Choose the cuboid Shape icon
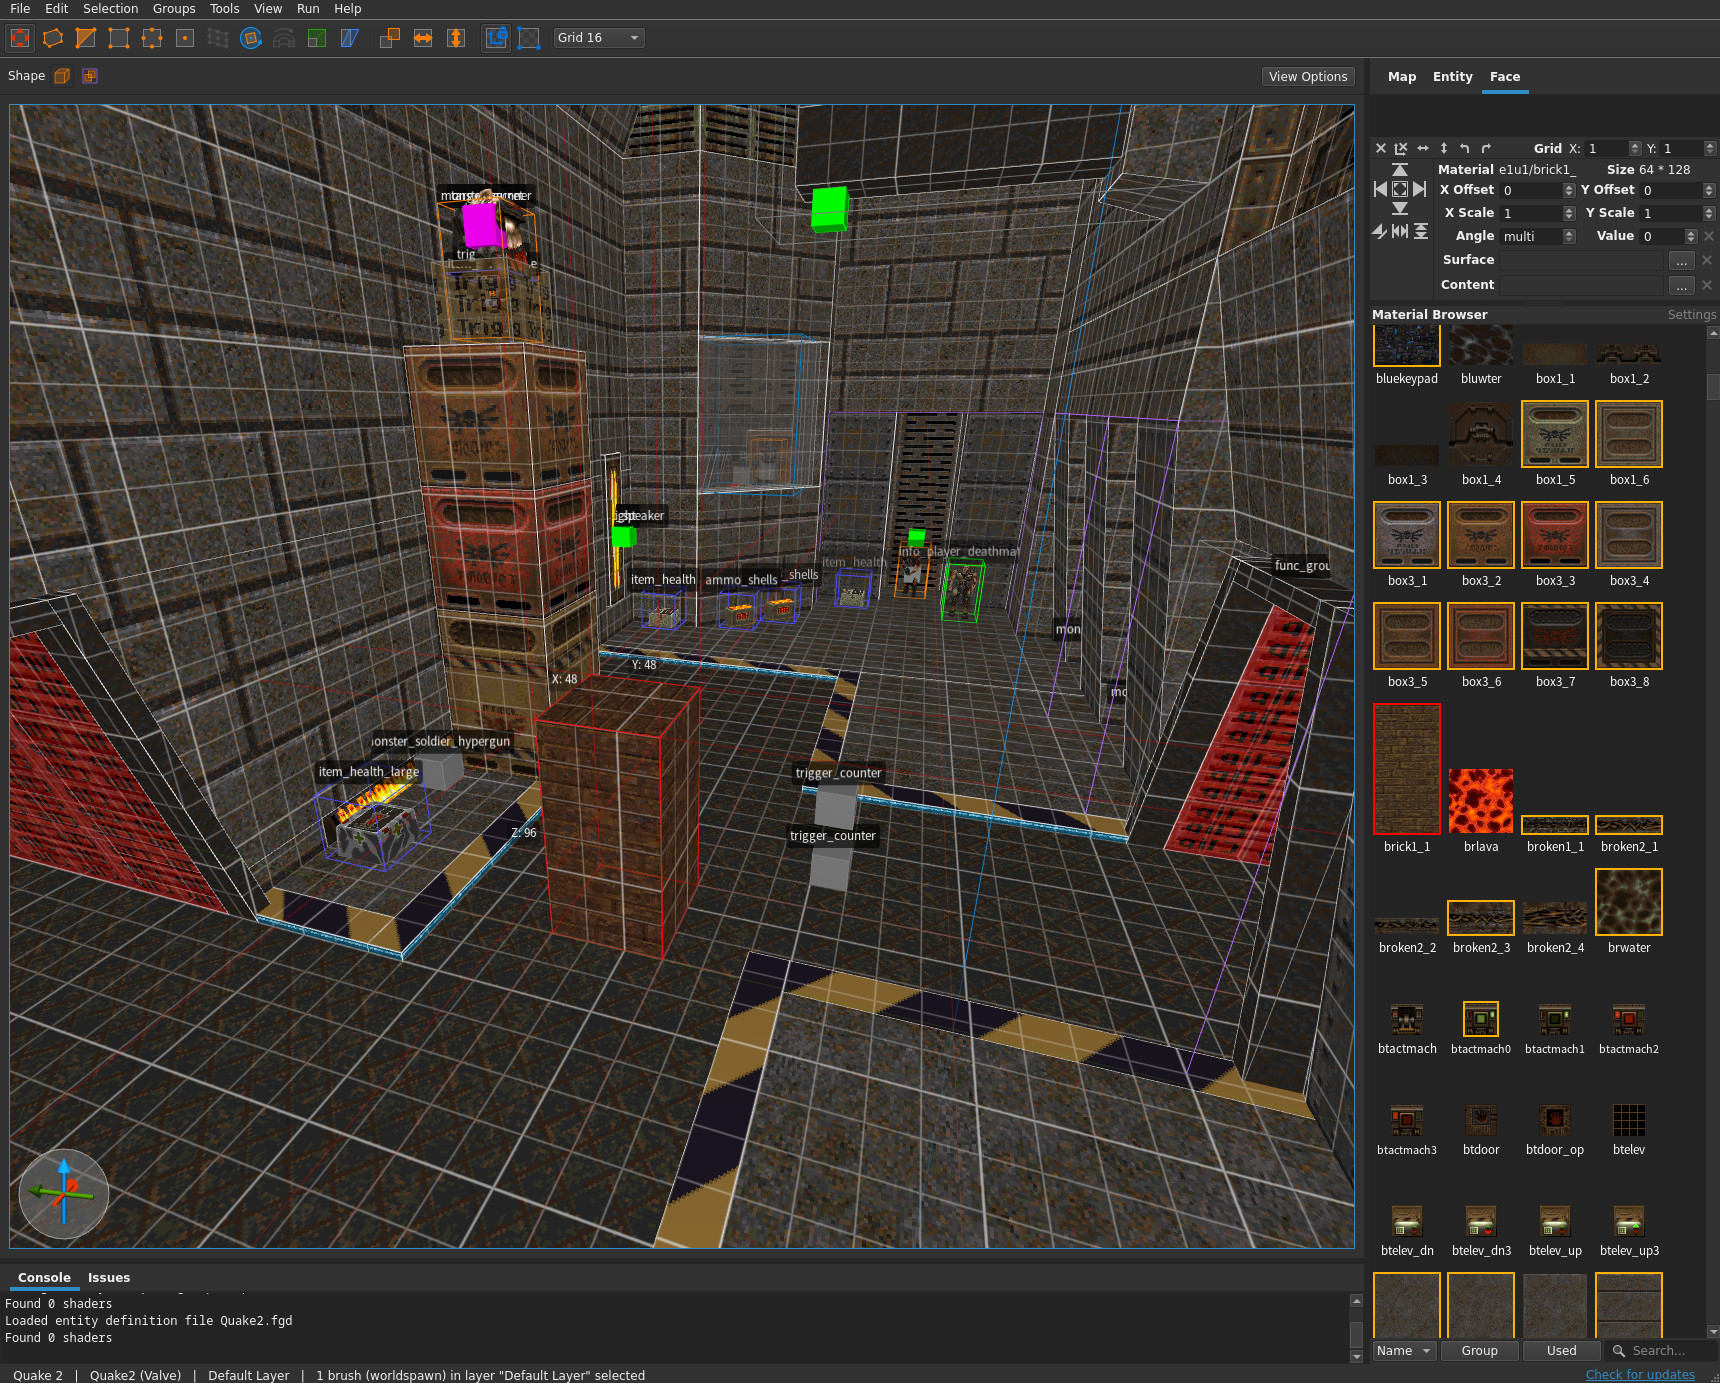This screenshot has height=1383, width=1720. (62, 76)
